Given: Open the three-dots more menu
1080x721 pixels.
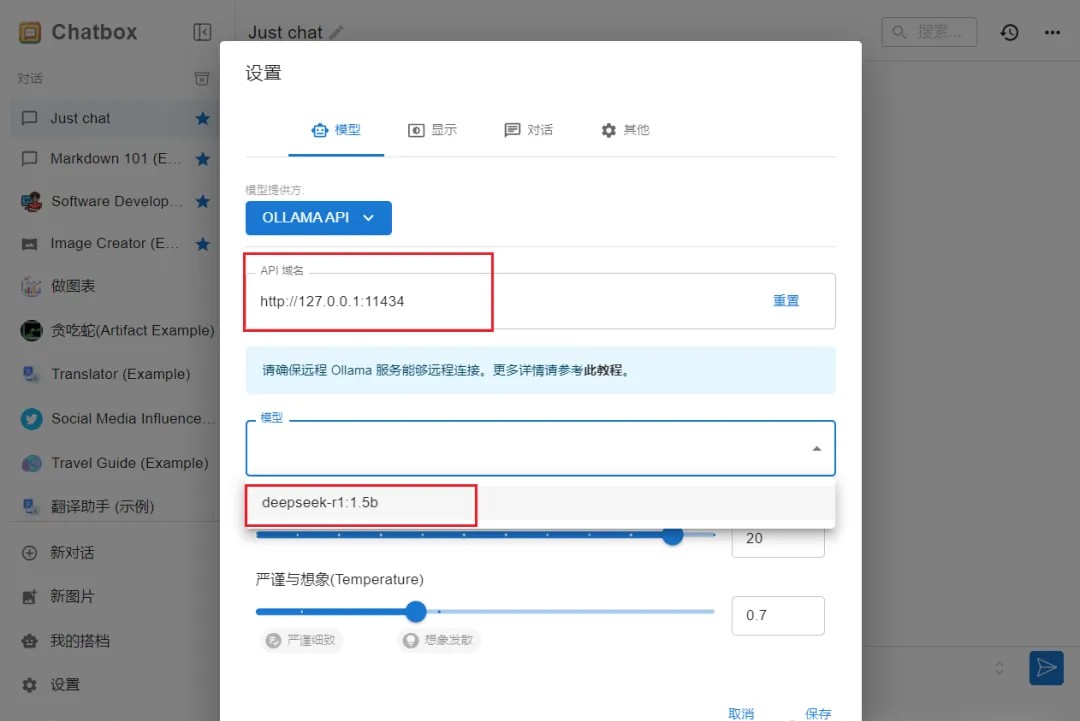Looking at the screenshot, I should (x=1052, y=32).
